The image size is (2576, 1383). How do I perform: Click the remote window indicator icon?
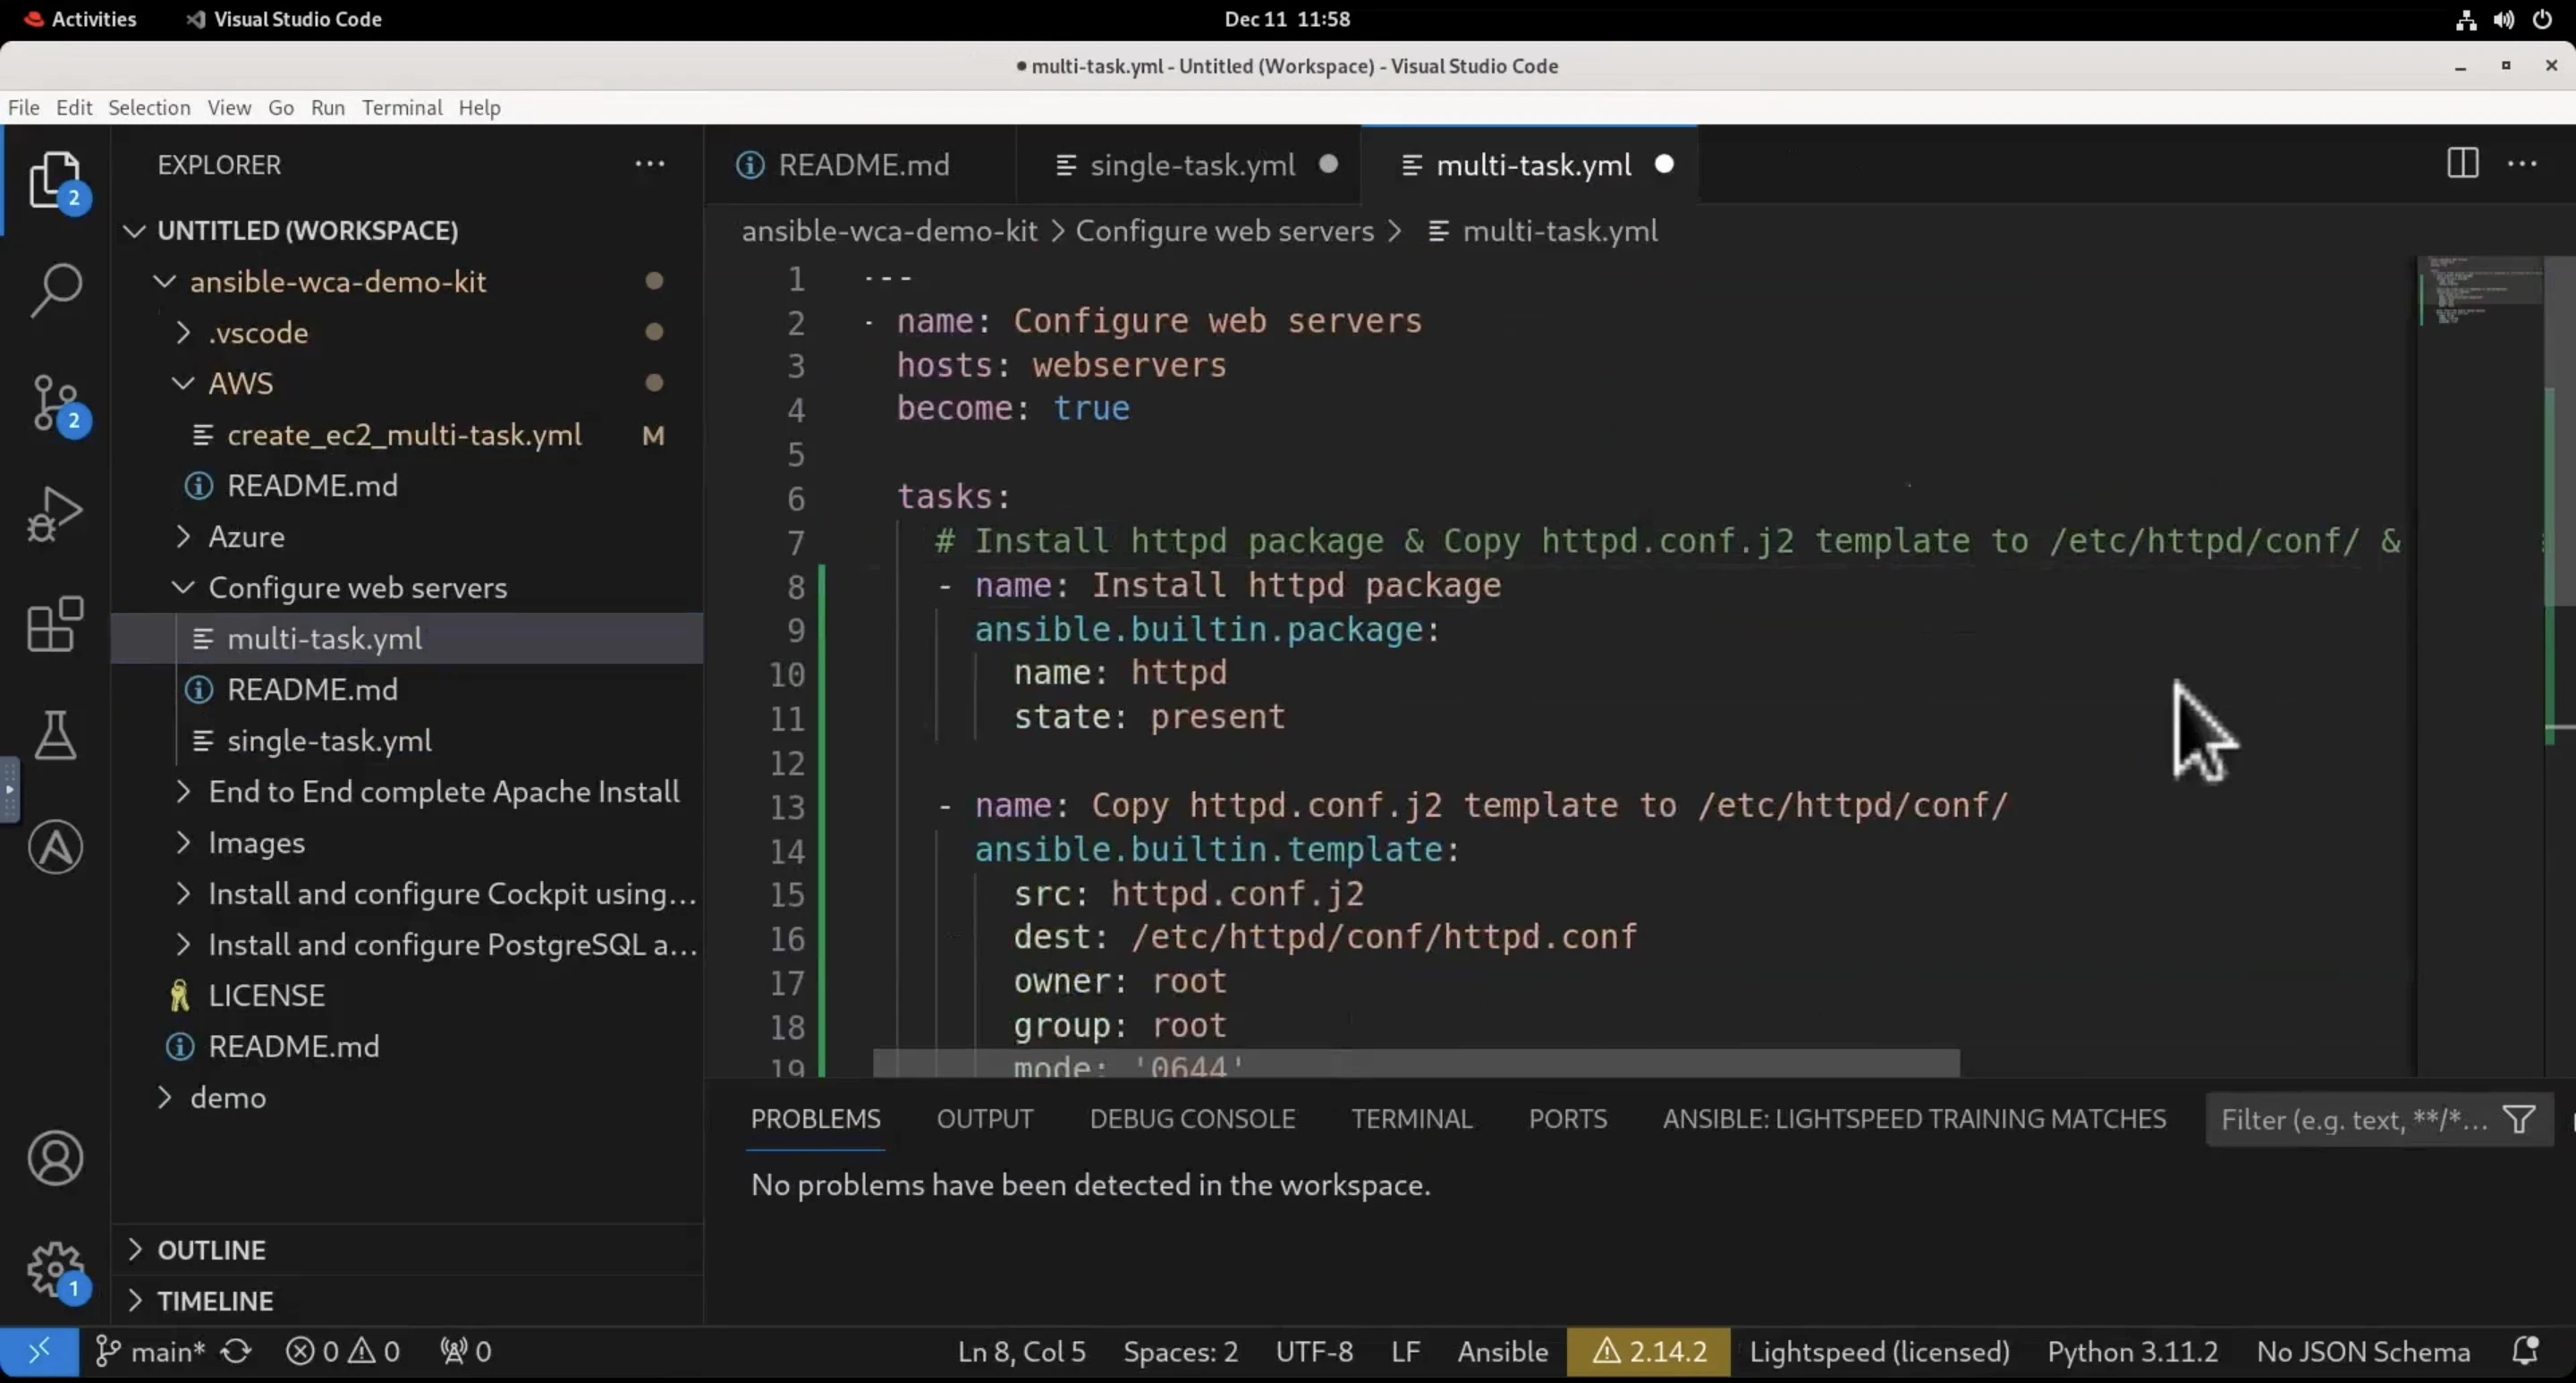pos(39,1352)
